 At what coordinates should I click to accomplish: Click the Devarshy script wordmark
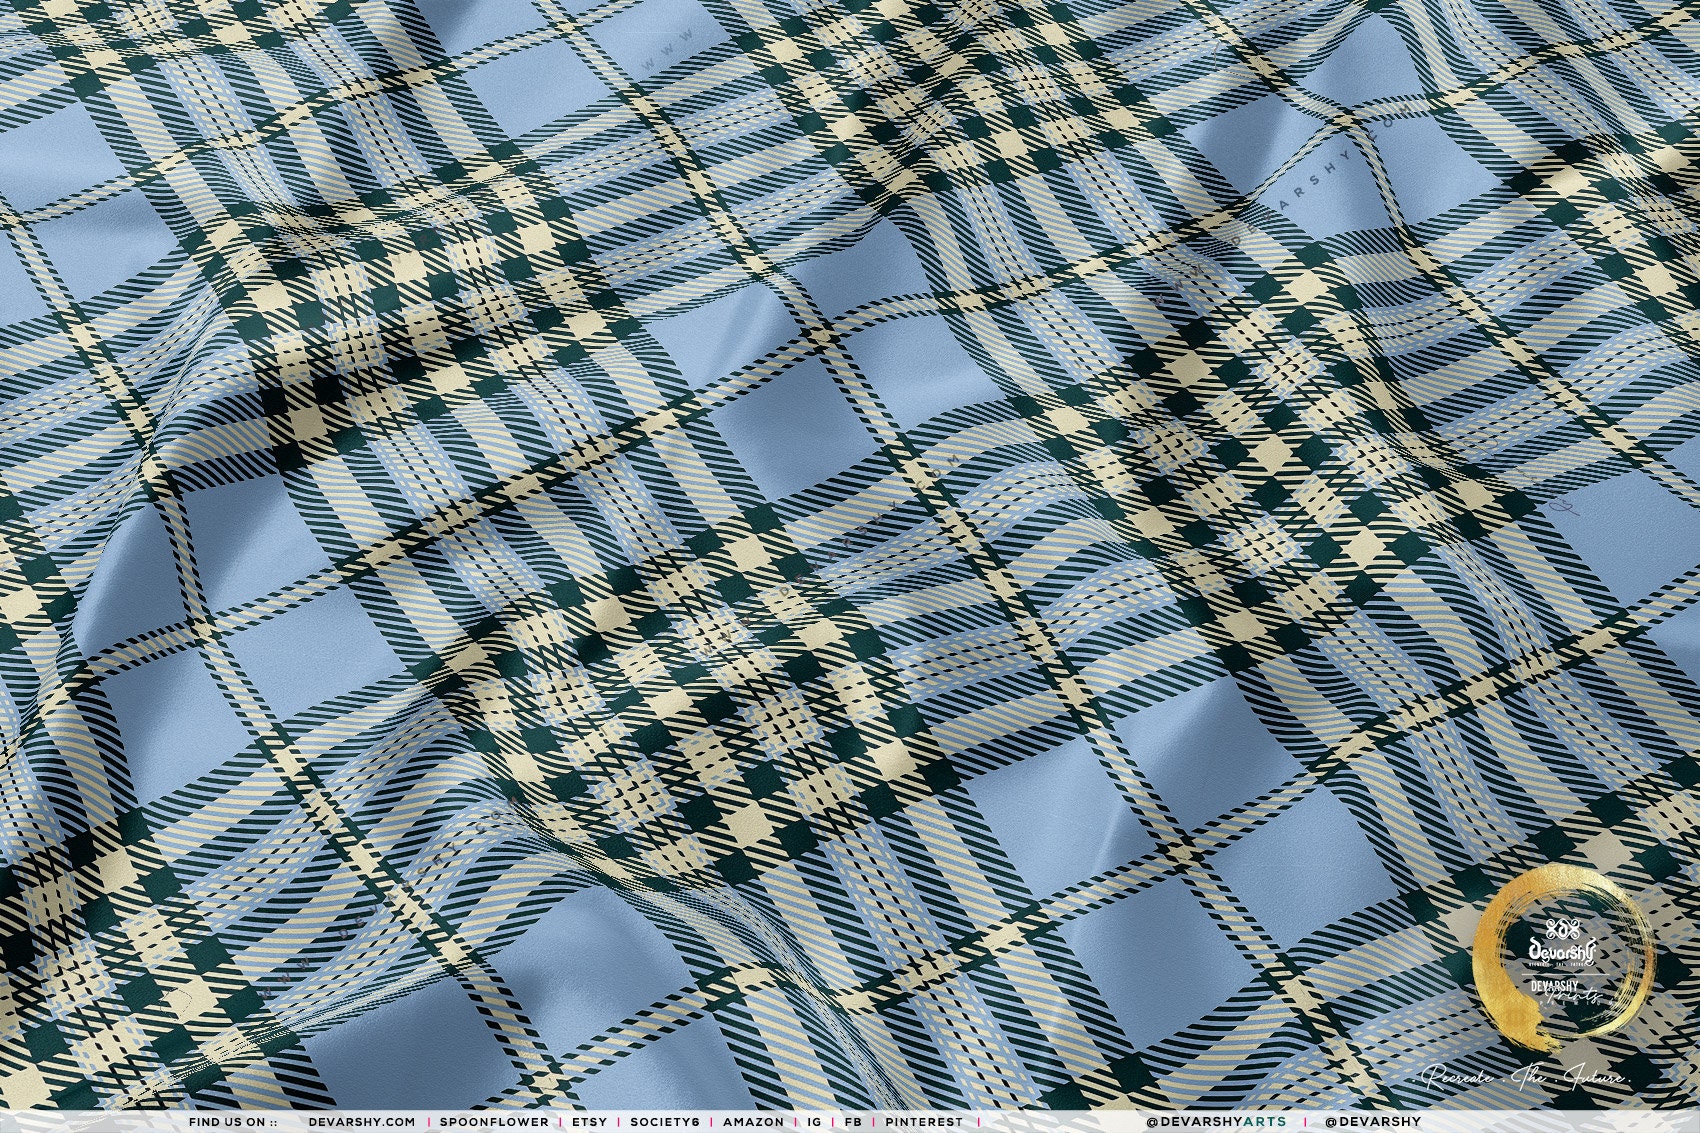1562,951
